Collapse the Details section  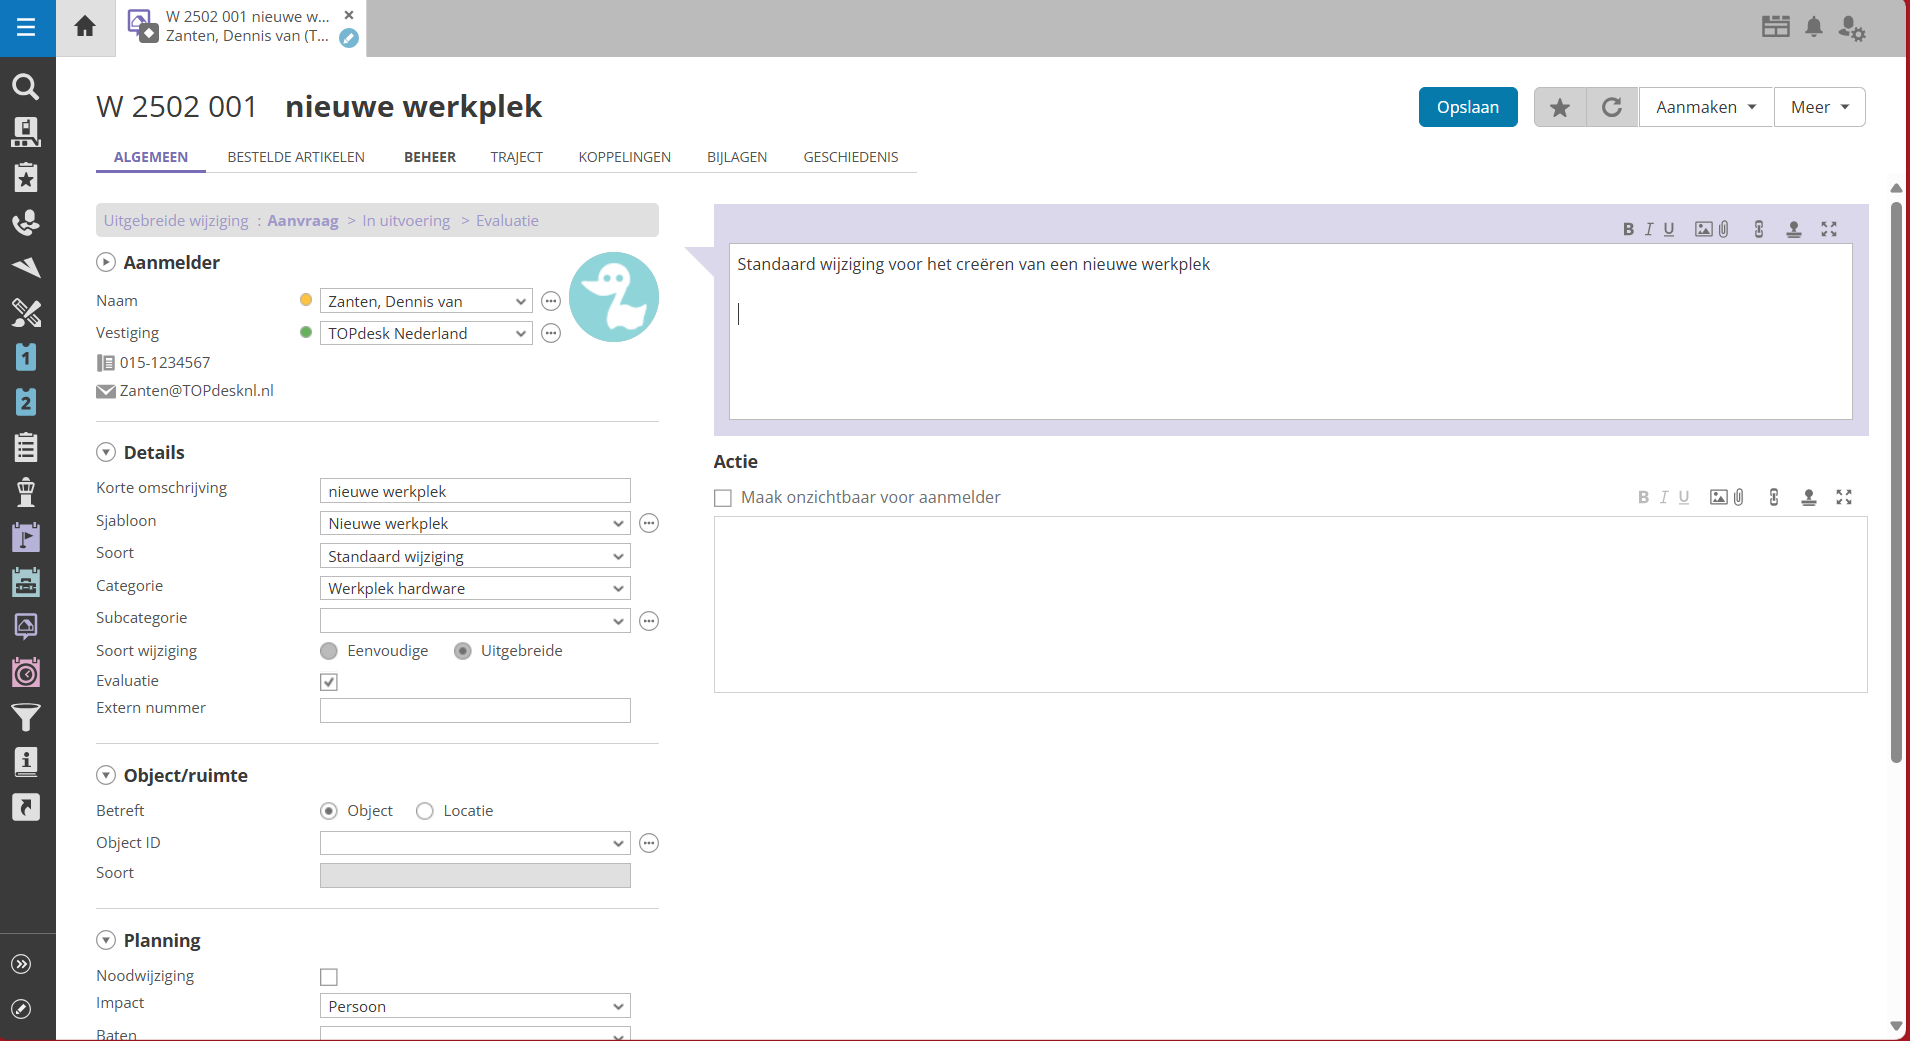pyautogui.click(x=106, y=452)
